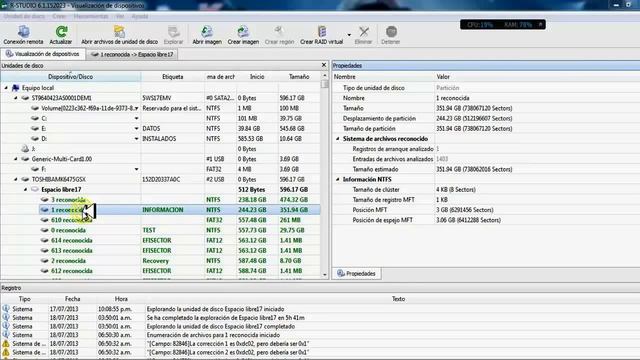Sort by the Tamaño column header
The width and height of the screenshot is (640, 360).
299,77
